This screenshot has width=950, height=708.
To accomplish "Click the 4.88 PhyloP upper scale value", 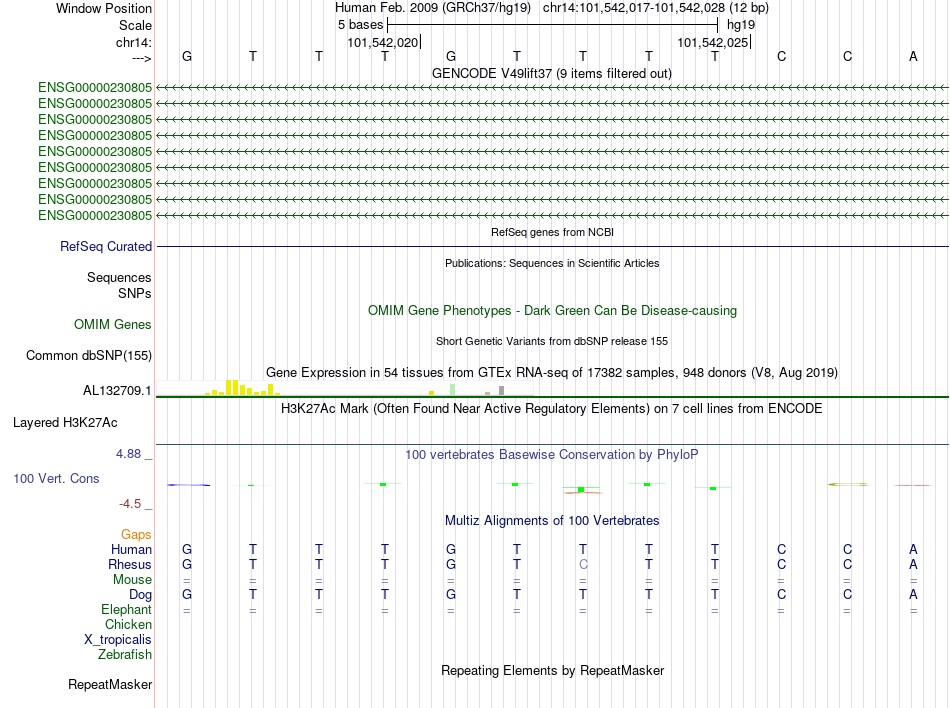I will (128, 454).
